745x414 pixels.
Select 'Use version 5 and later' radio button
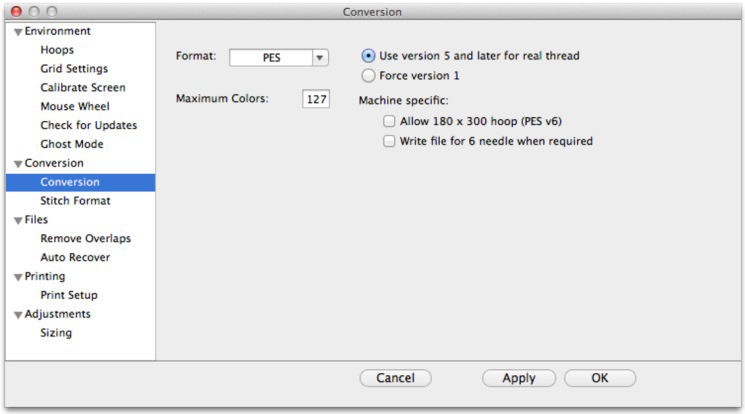coord(369,56)
